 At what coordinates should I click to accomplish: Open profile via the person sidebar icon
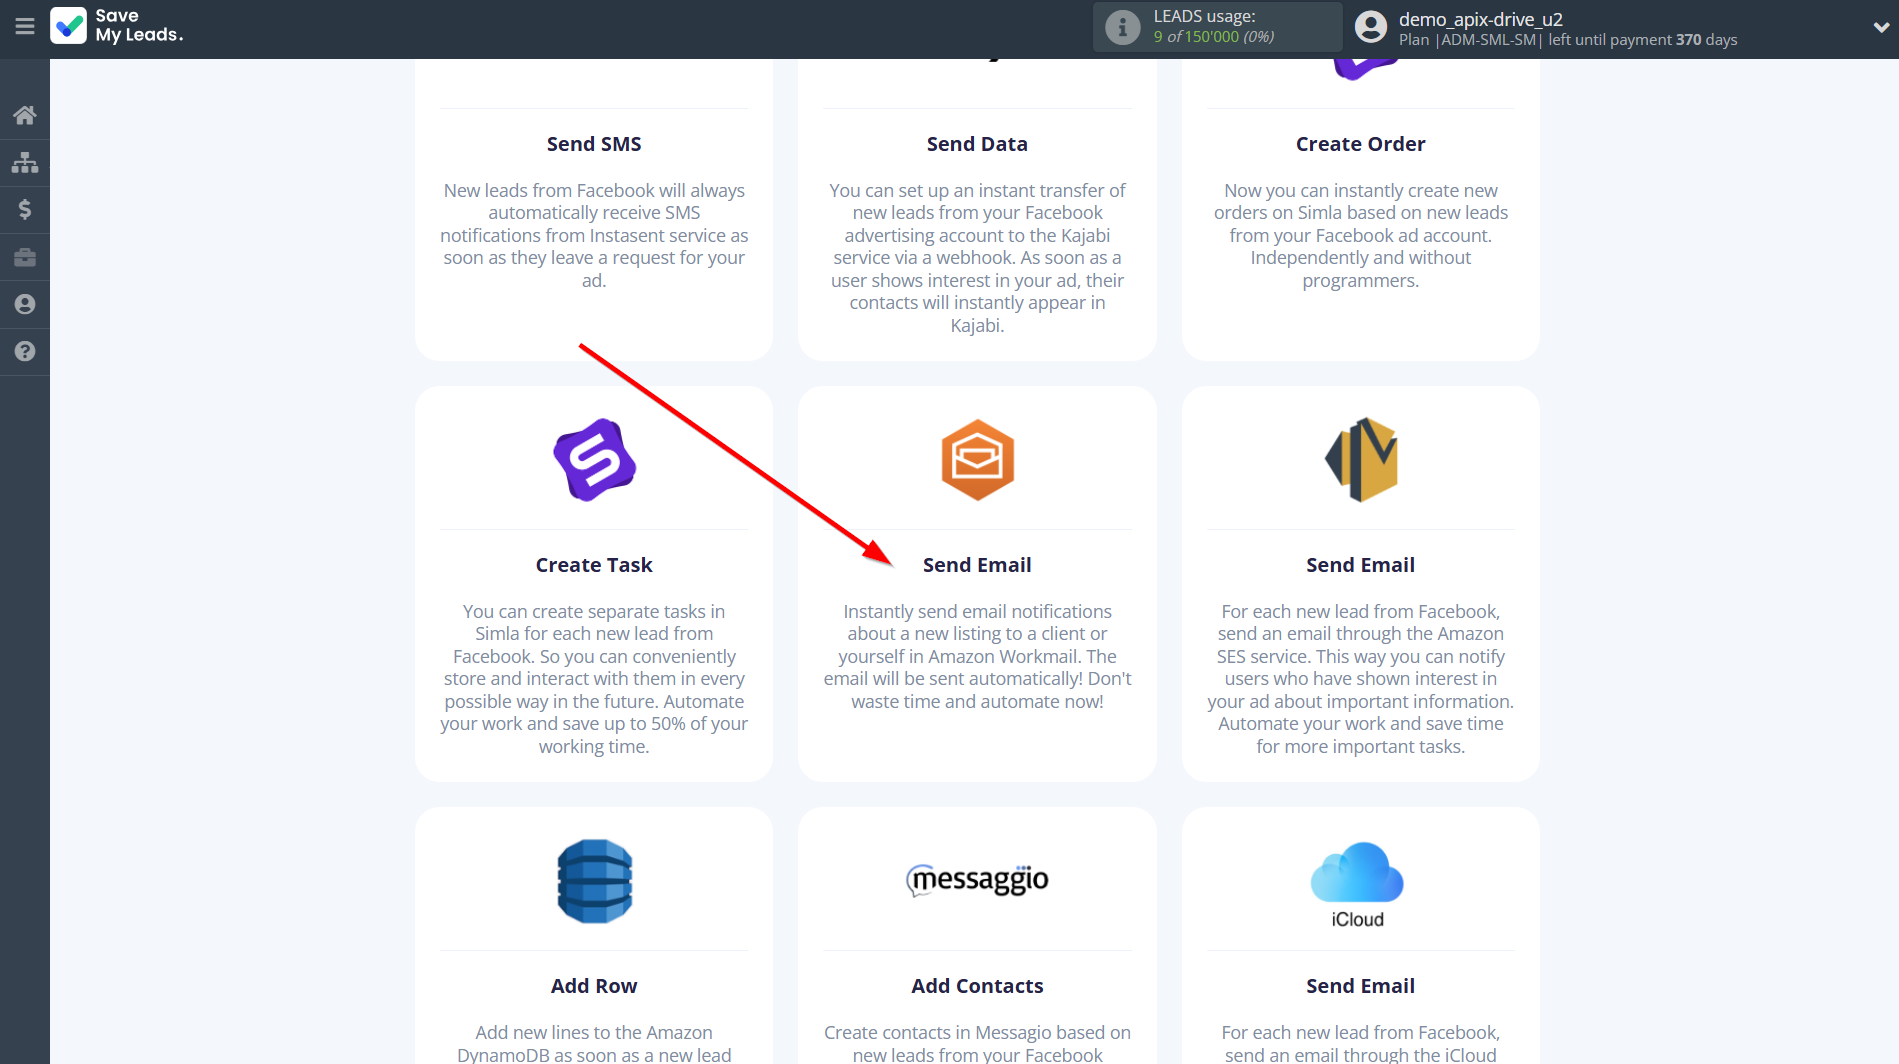click(24, 304)
